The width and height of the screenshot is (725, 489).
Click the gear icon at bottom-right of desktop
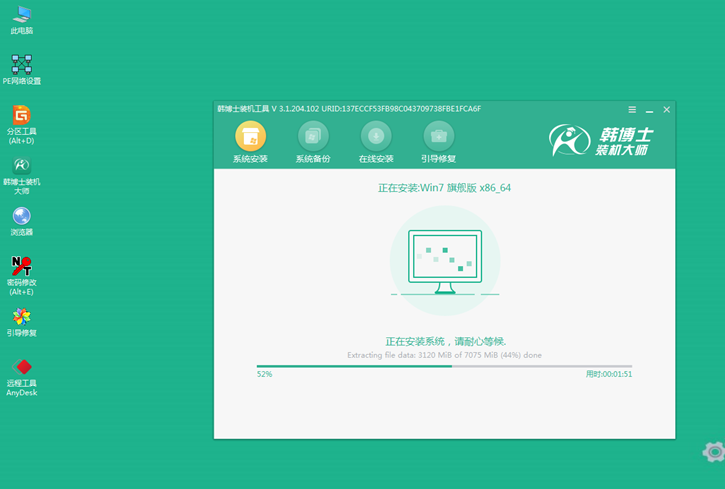click(713, 452)
